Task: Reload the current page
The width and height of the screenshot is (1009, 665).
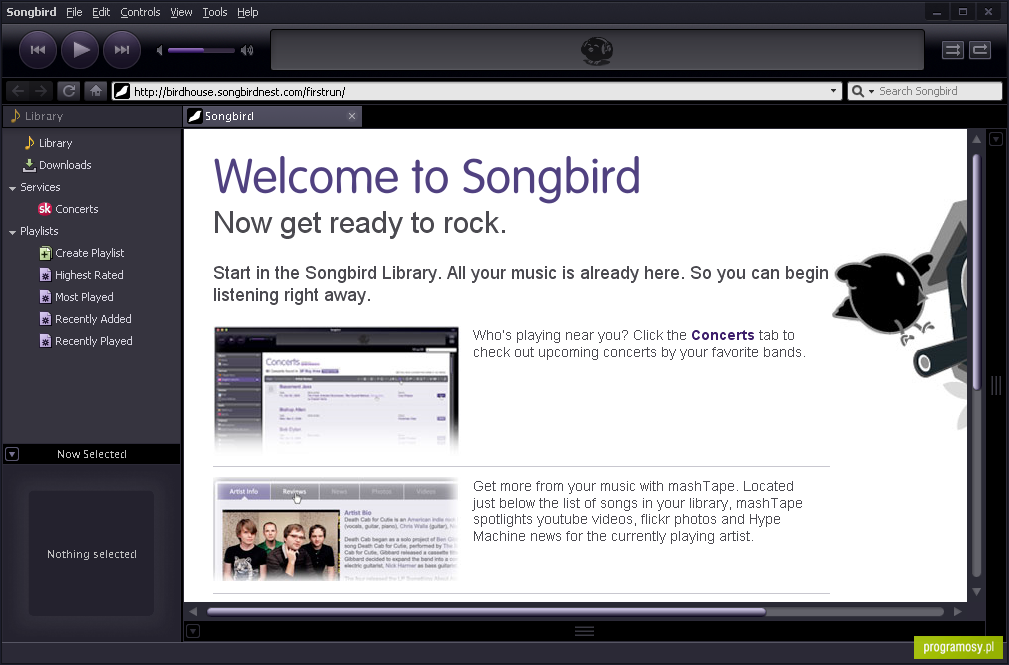Action: tap(68, 91)
